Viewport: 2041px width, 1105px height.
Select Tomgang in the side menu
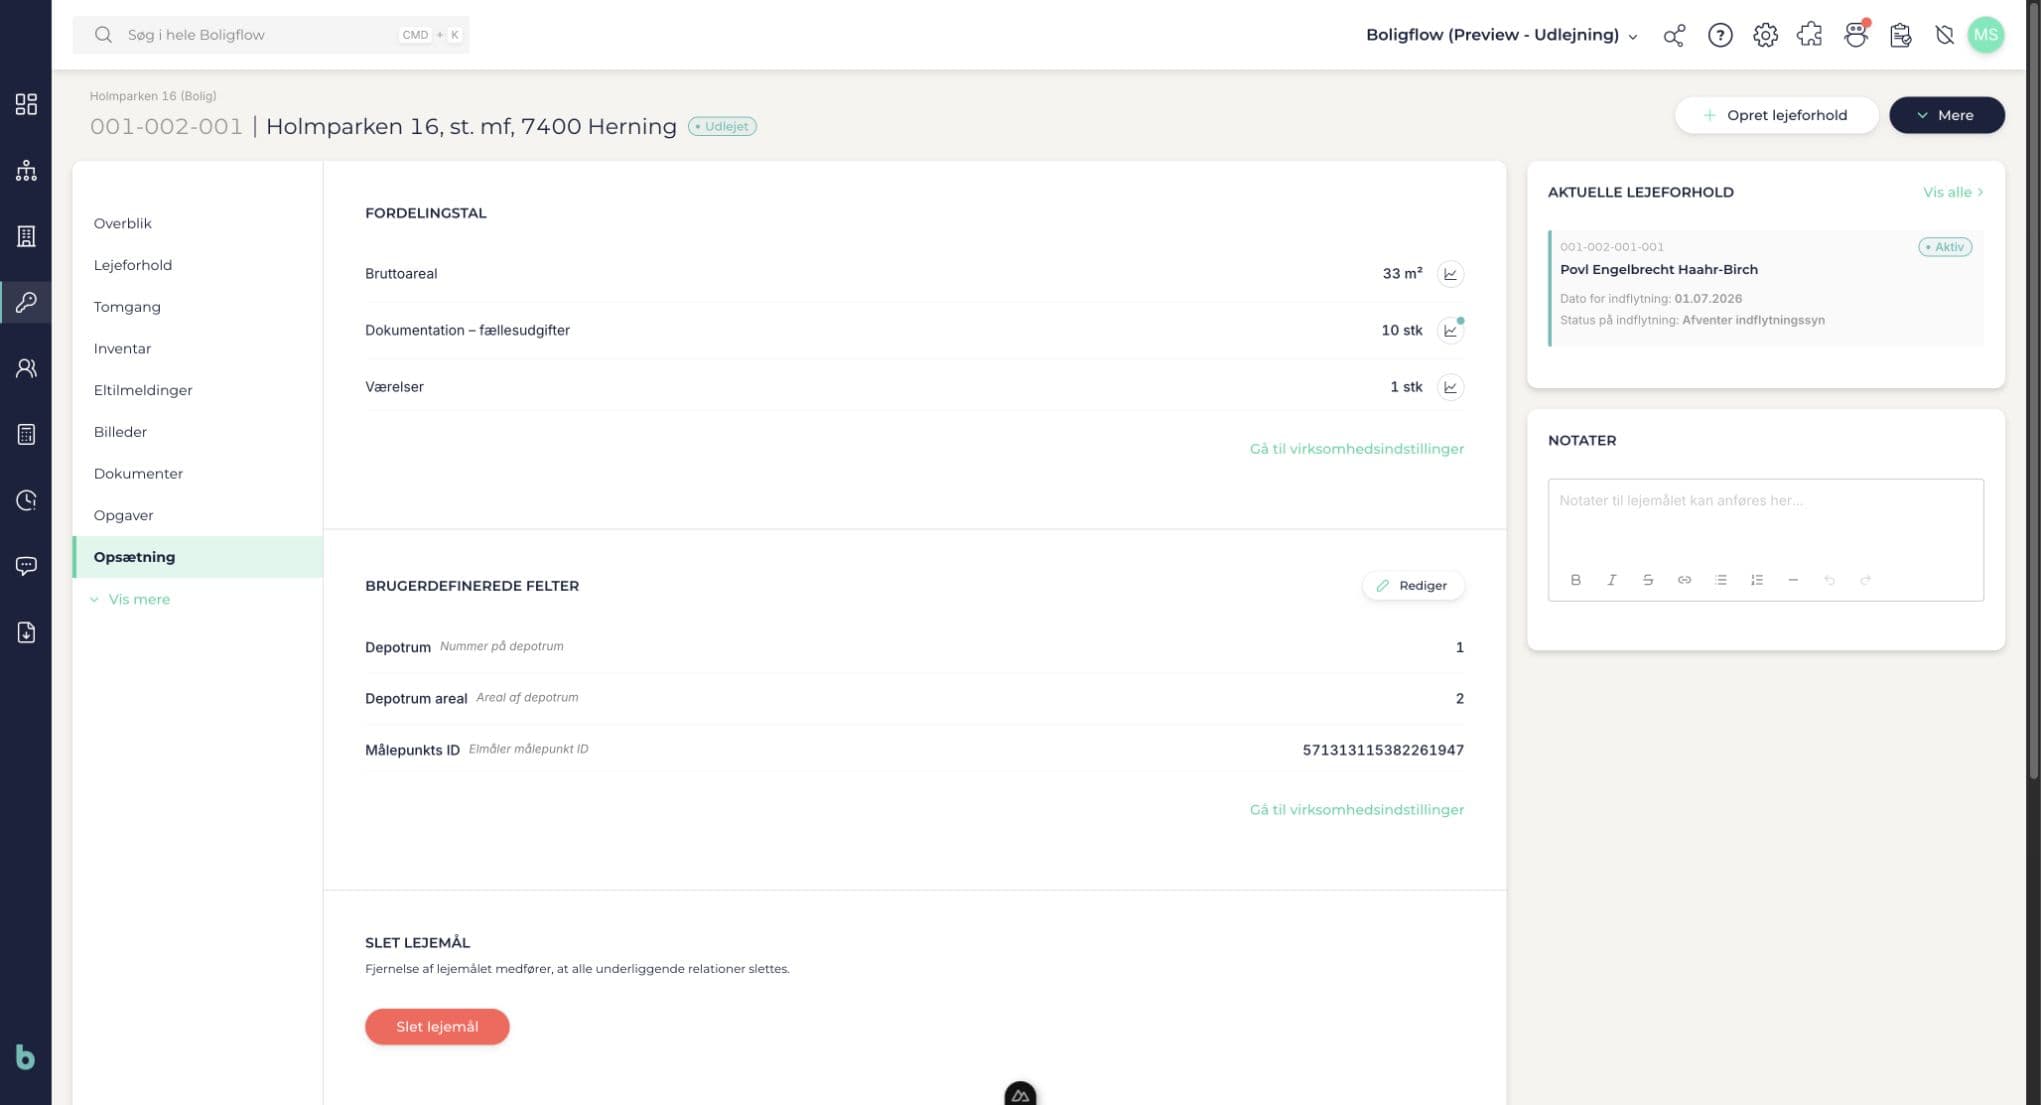tap(127, 307)
